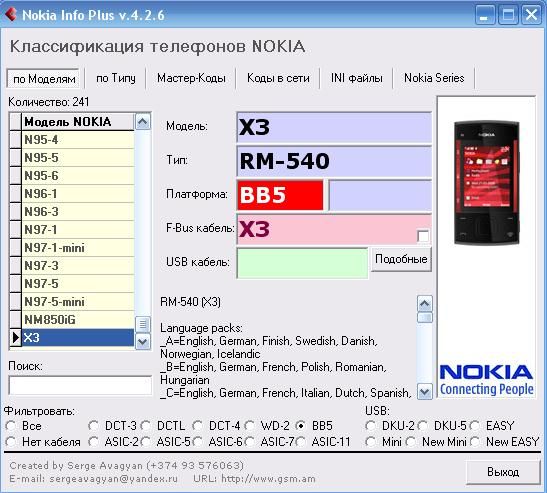Screen dimensions: 547x493
Task: Click the 'Тип' field showing RM-540
Action: pyautogui.click(x=334, y=161)
